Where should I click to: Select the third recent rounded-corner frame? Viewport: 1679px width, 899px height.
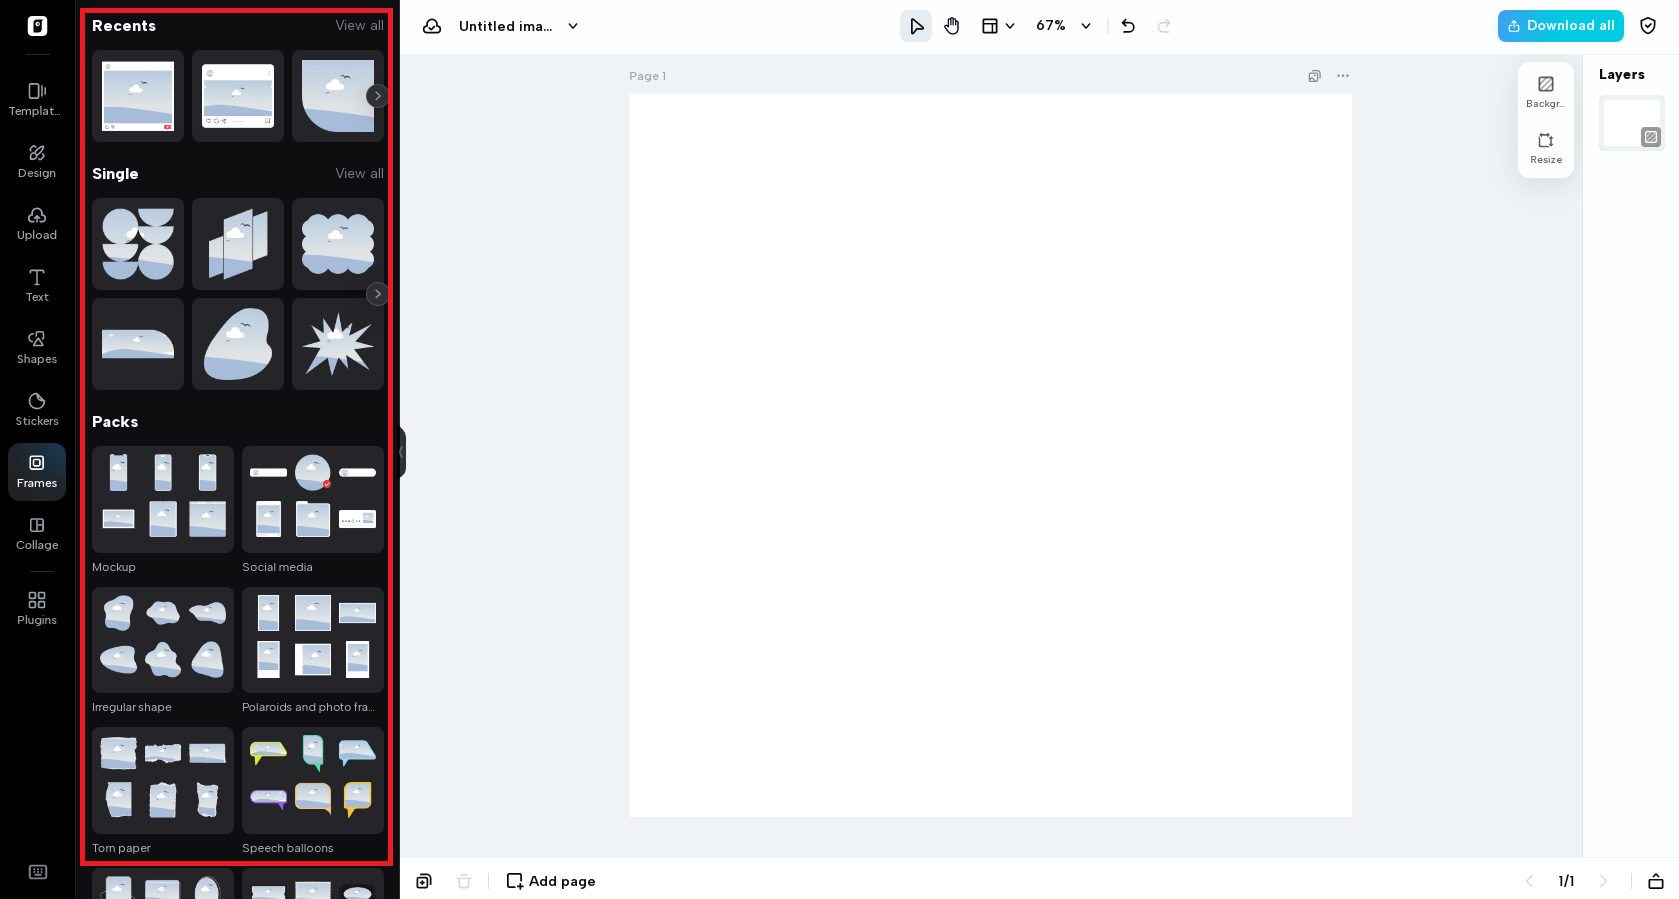[338, 96]
